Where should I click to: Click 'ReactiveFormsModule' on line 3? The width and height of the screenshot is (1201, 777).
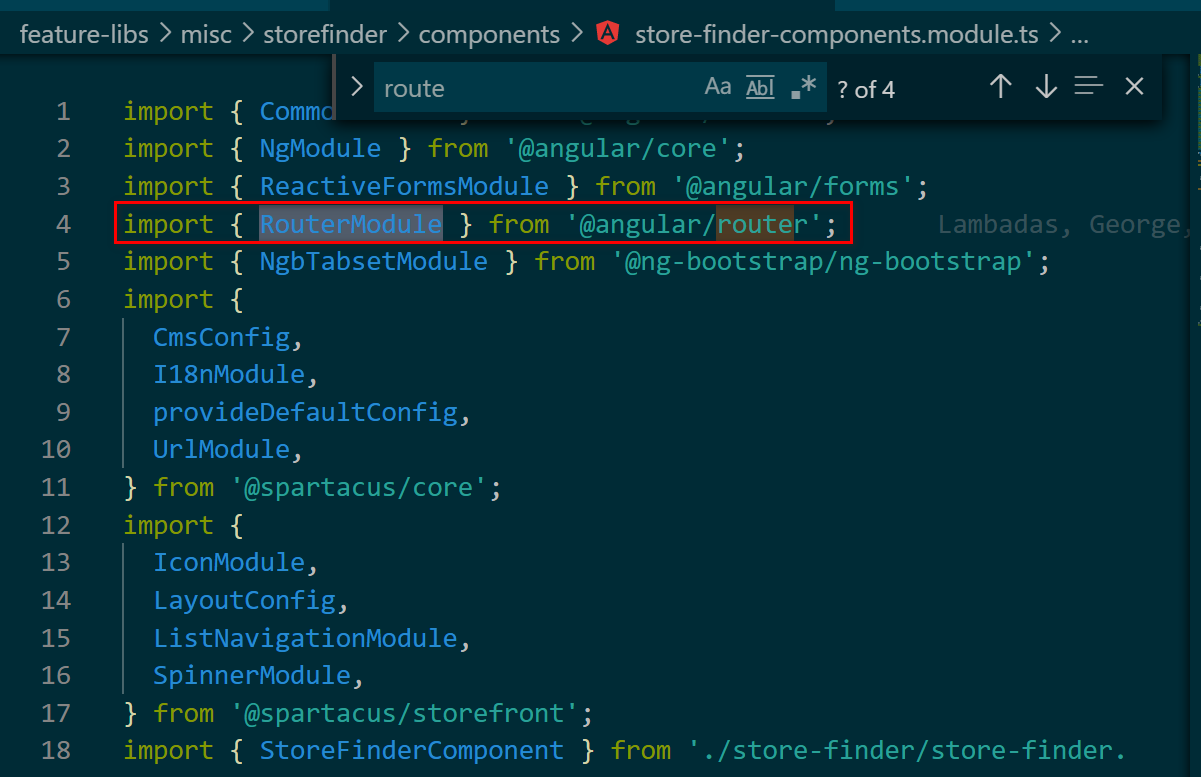point(404,186)
